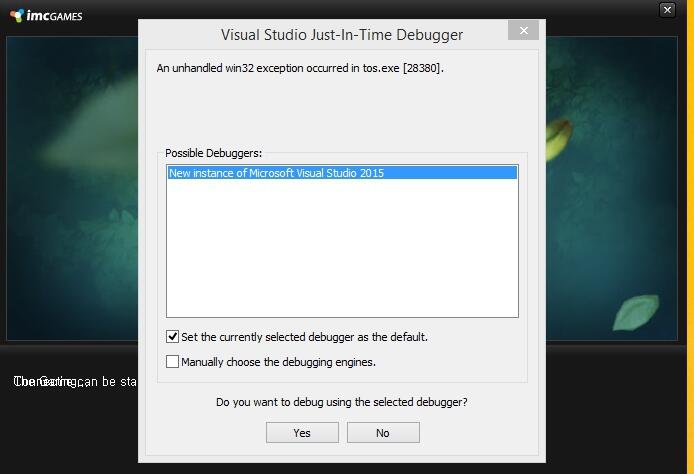
Task: Click the 'Do you want to debug' question text
Action: 342,402
